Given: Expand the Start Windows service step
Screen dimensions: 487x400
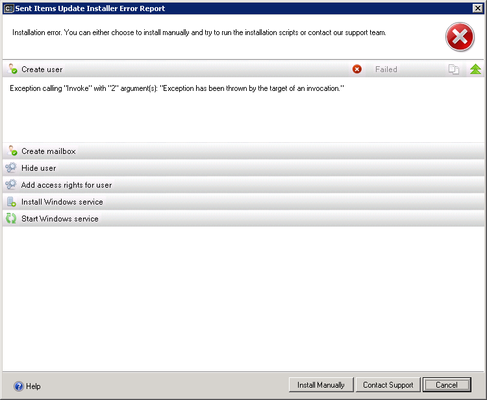Looking at the screenshot, I should click(244, 219).
